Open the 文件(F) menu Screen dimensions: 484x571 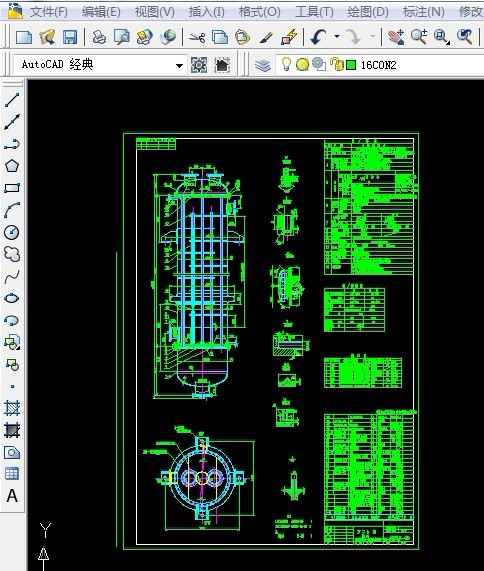[x=48, y=12]
